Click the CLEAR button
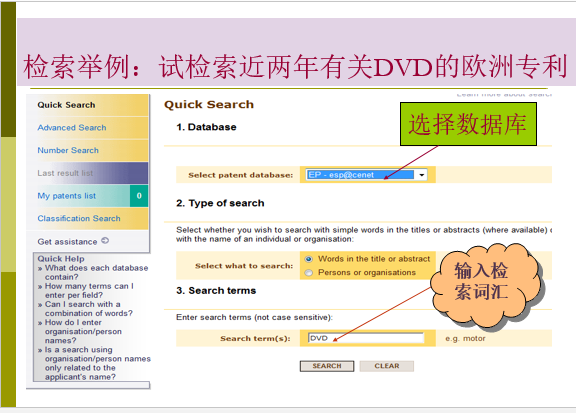Viewport: 576px width, 413px height. (x=386, y=366)
